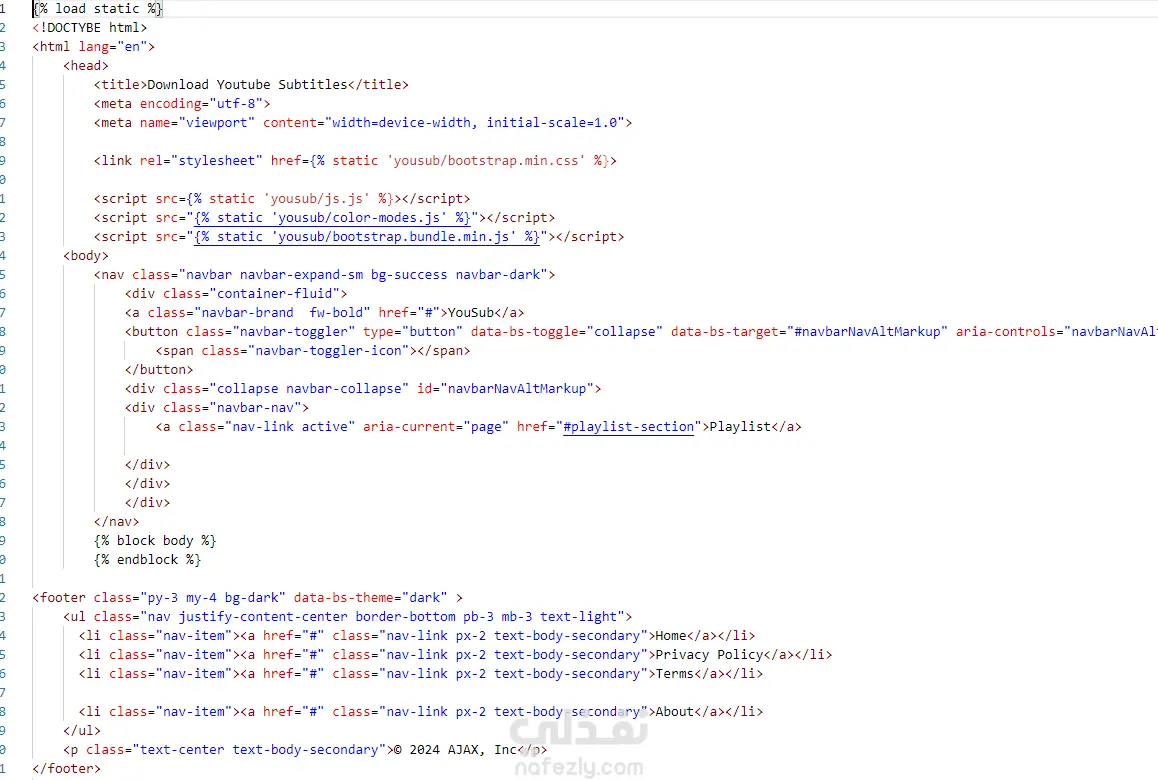
Task: Click the "navbar-nav" div class
Action: 256,408
